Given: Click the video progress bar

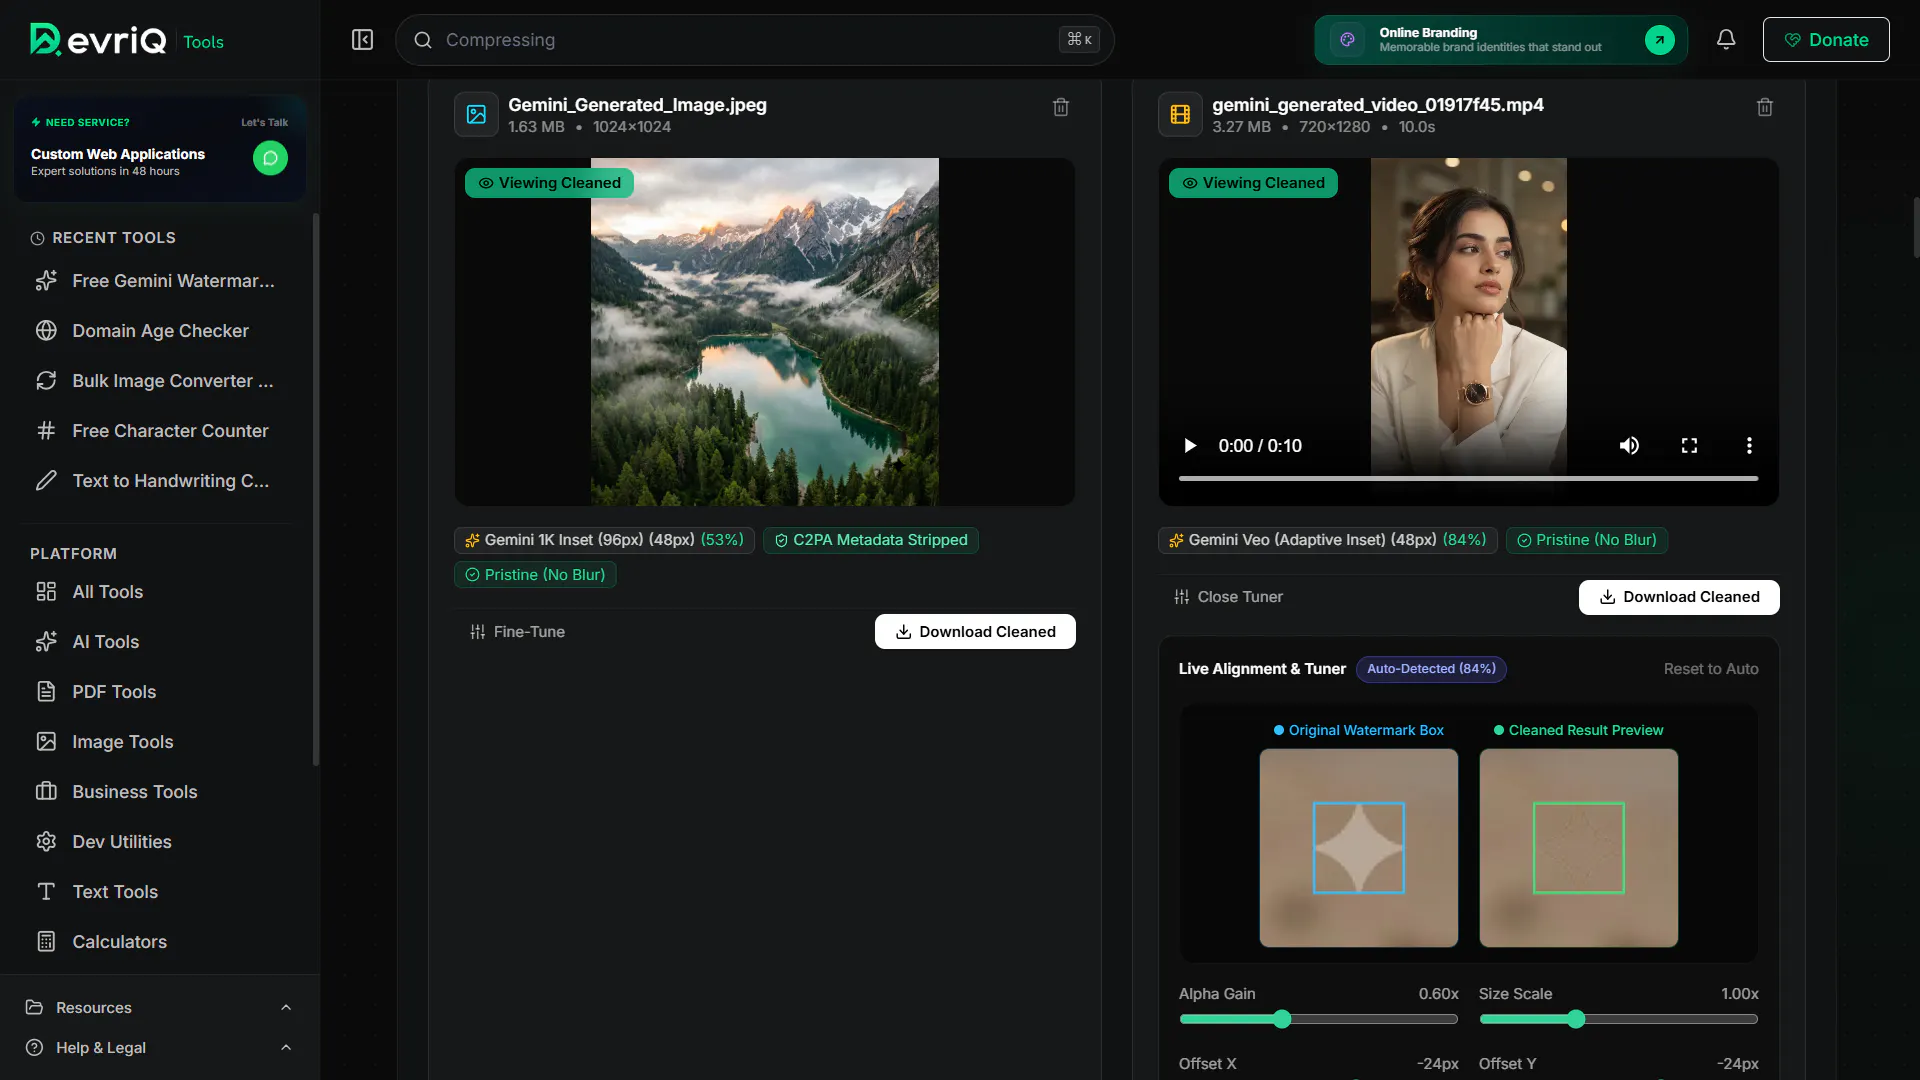Looking at the screenshot, I should [1468, 479].
